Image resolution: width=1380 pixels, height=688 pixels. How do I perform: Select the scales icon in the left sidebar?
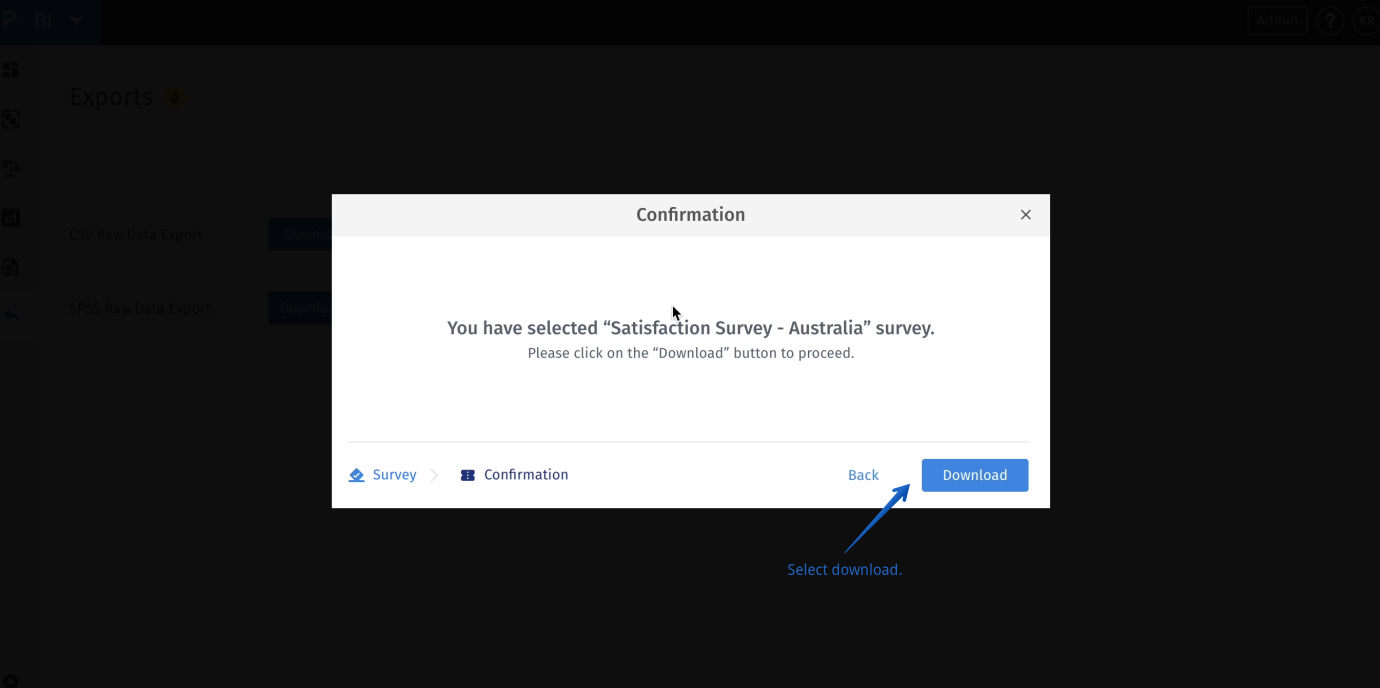[x=11, y=168]
